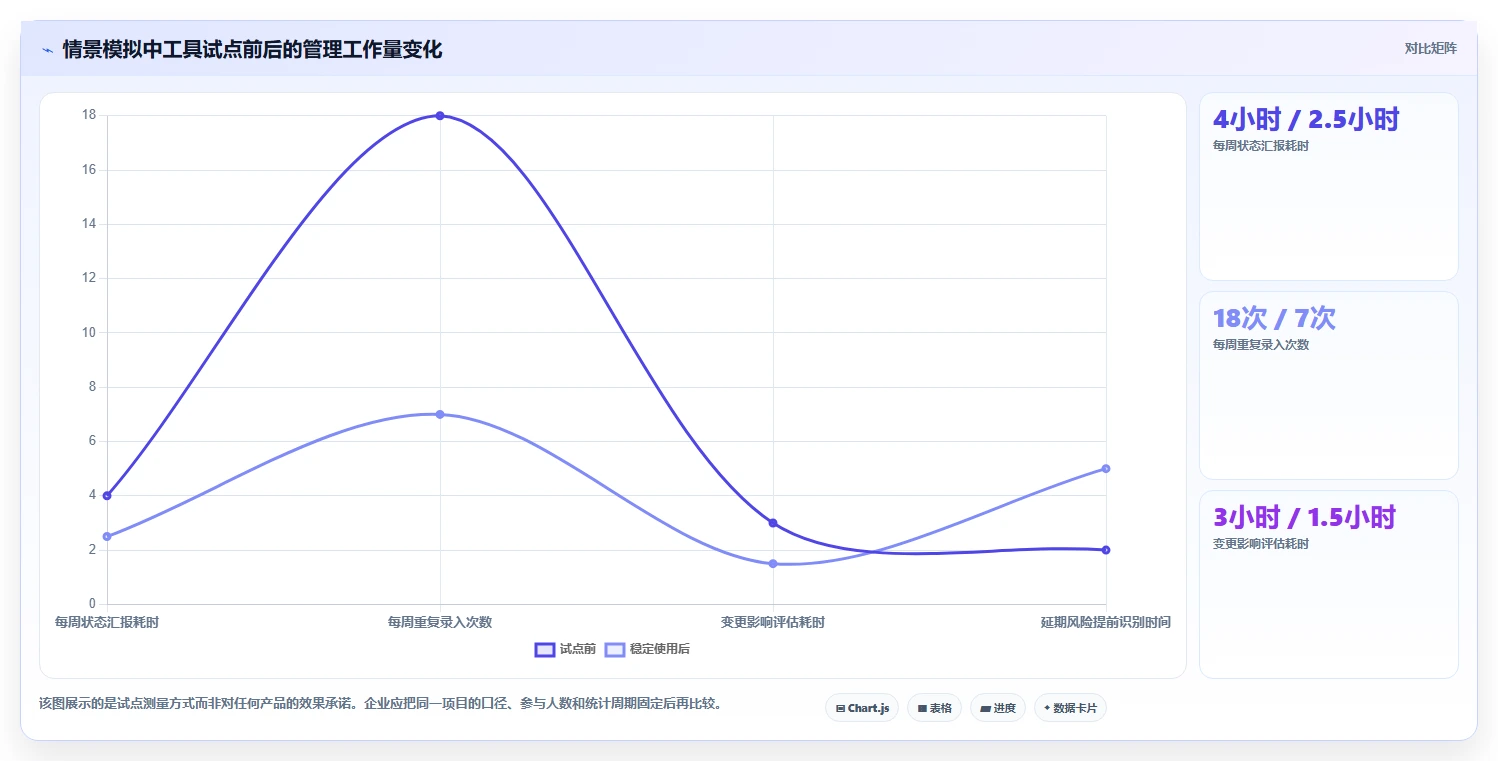
Task: Click the 每周重复录入次数 card caption
Action: [1261, 345]
